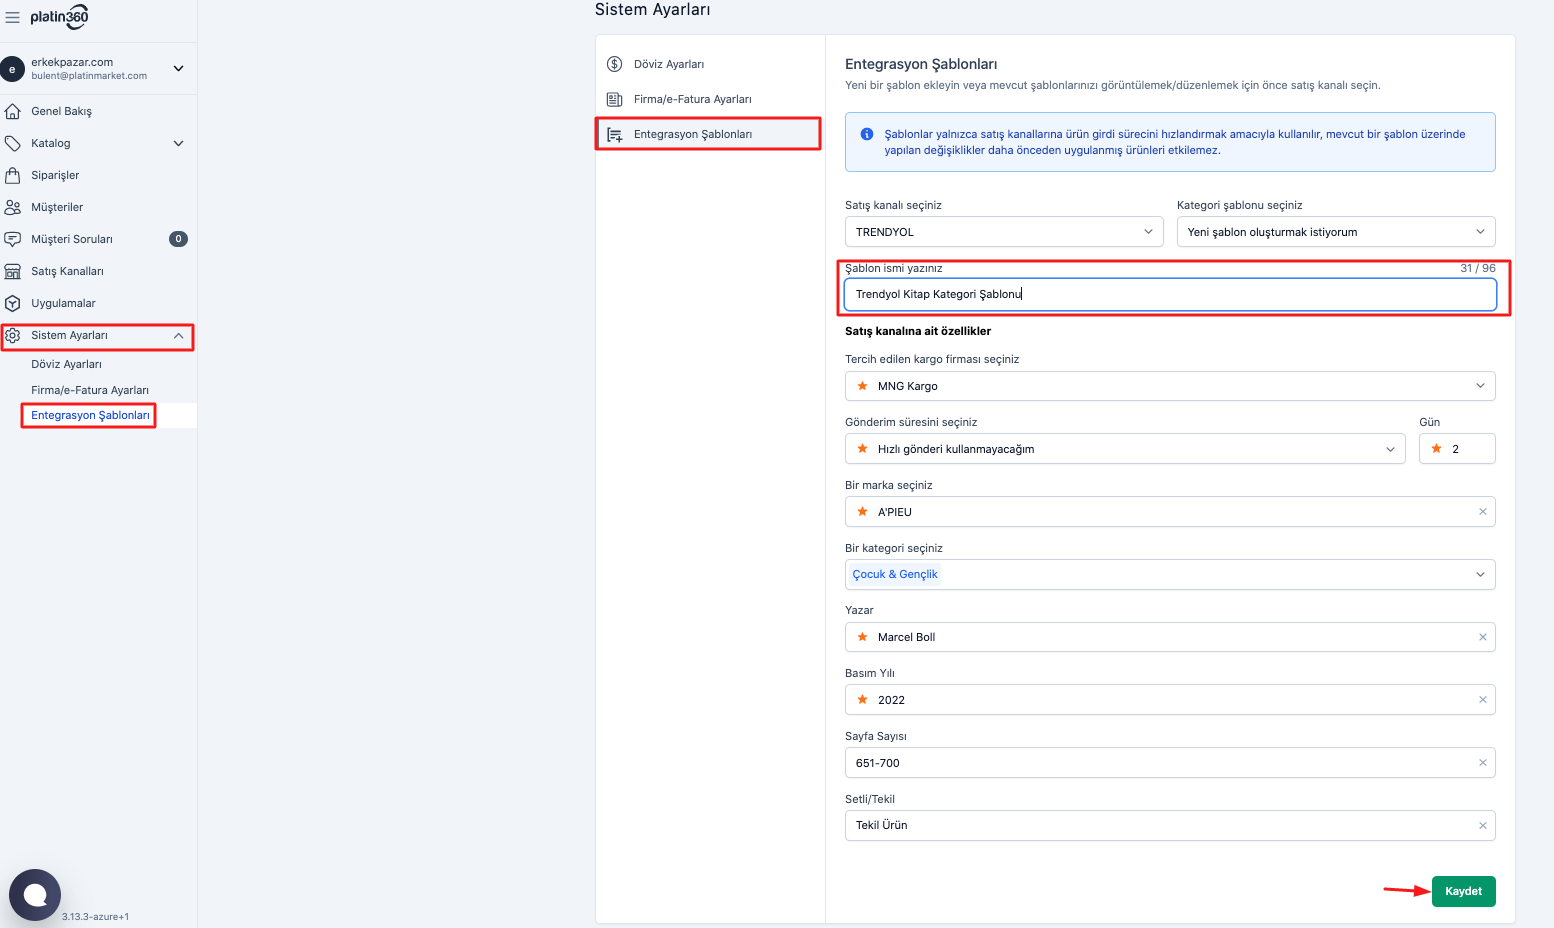The height and width of the screenshot is (928, 1554).
Task: Open the Firma/e-Fatura Ayarları sidebar submenu item
Action: coord(90,390)
